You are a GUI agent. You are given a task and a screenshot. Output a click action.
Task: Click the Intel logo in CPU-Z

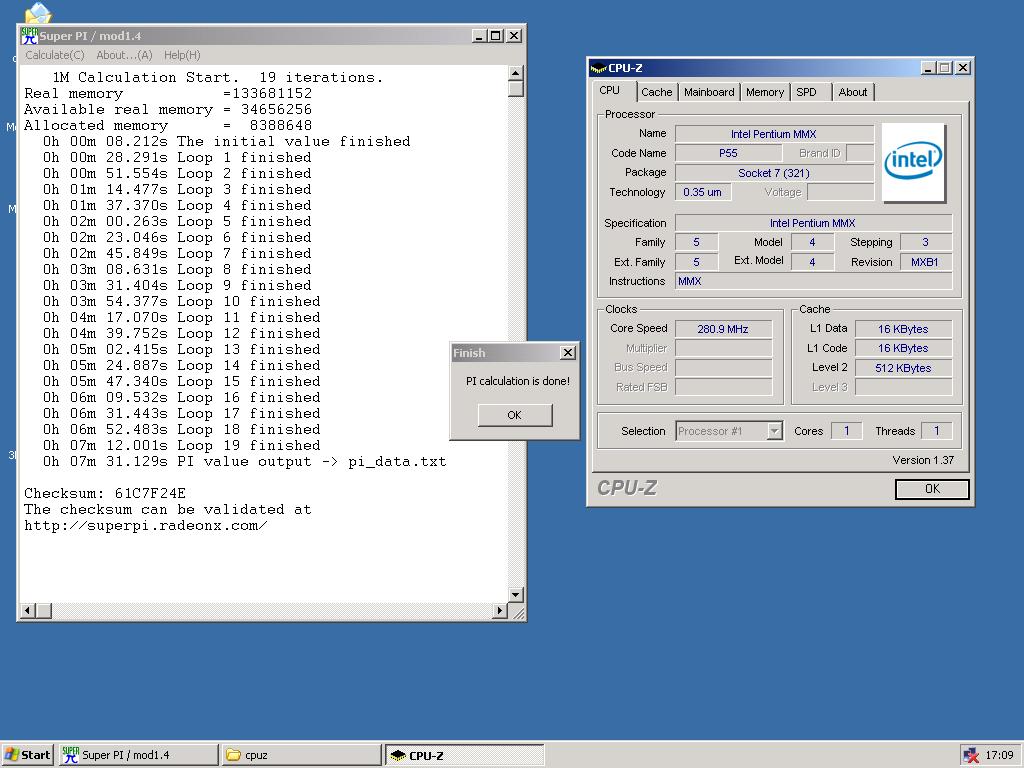pos(913,162)
